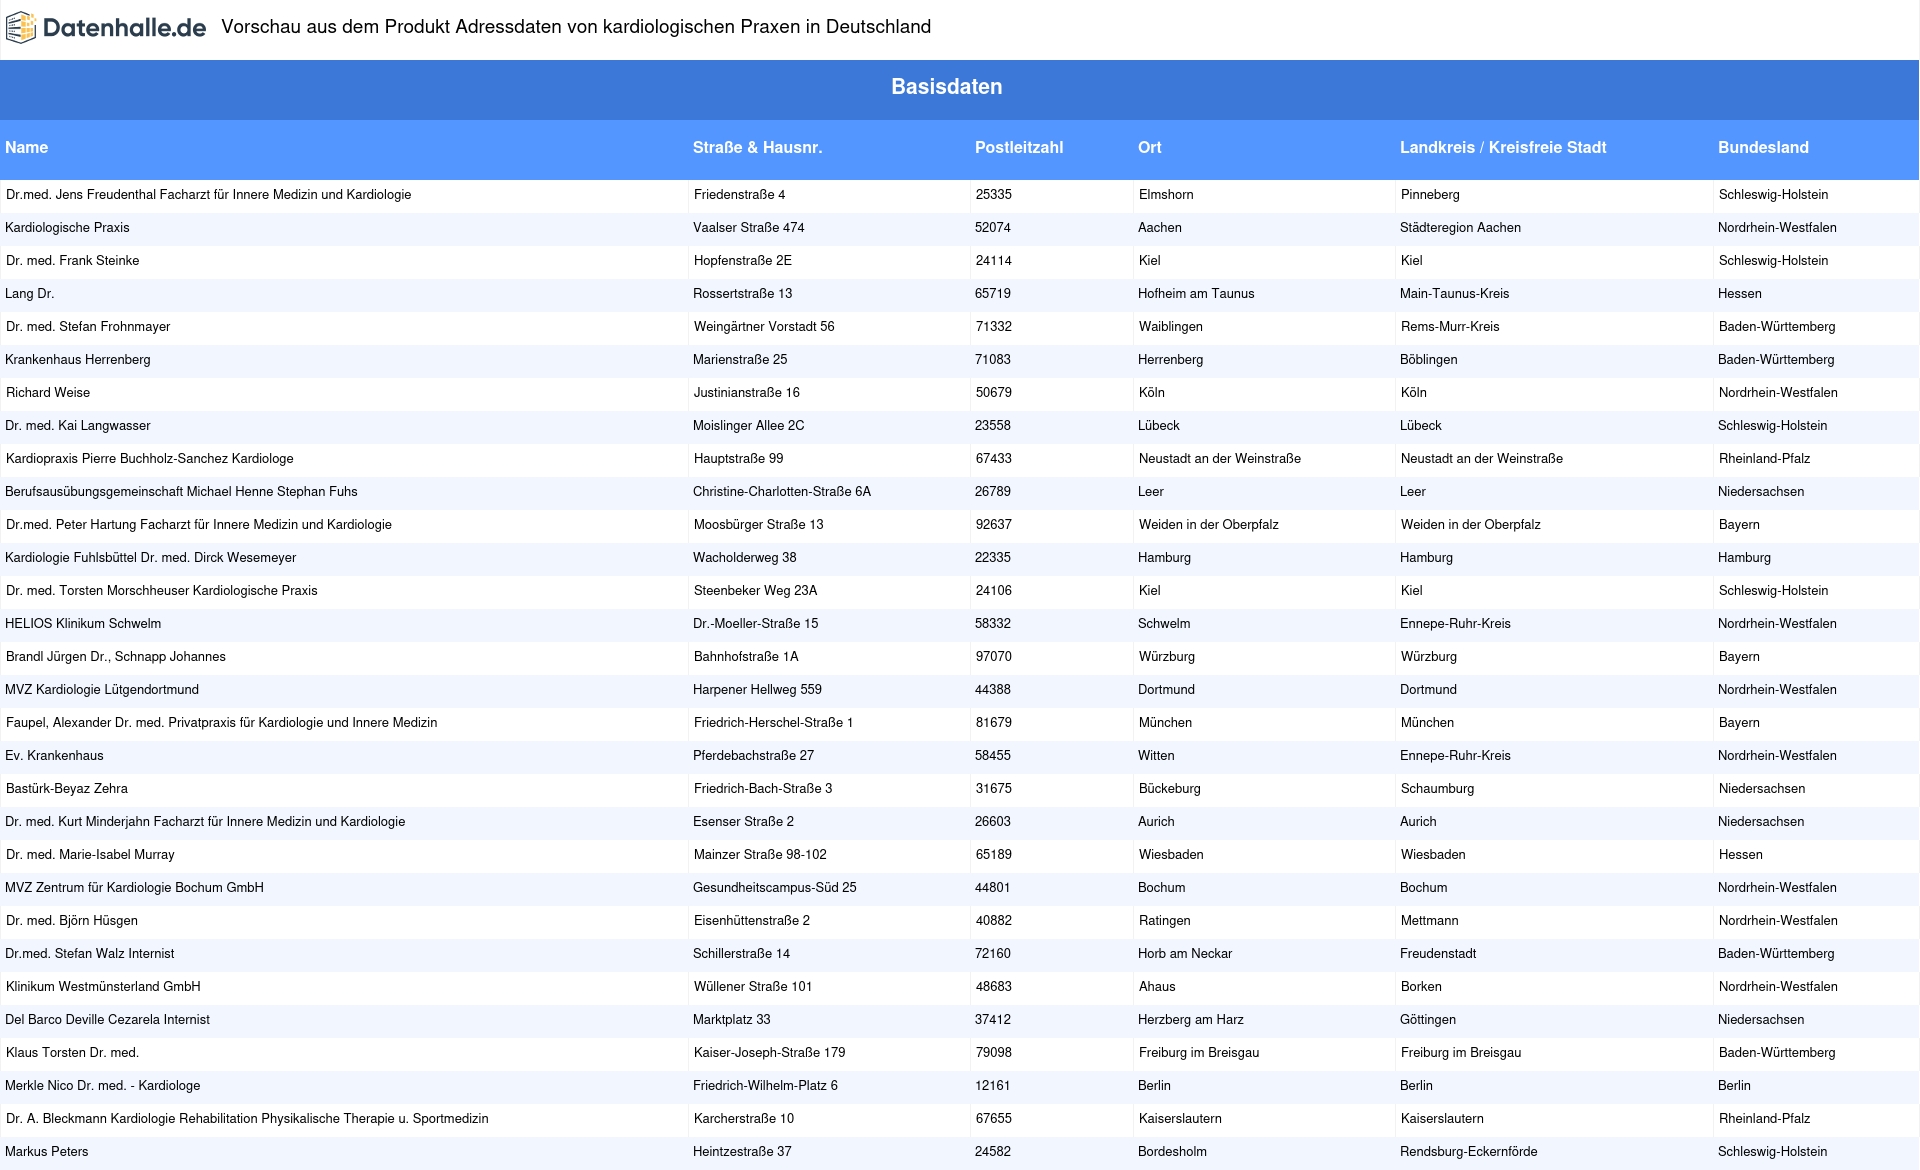The image size is (1920, 1170).
Task: Click street Christine-Charlotten-Straße 6A
Action: [781, 492]
